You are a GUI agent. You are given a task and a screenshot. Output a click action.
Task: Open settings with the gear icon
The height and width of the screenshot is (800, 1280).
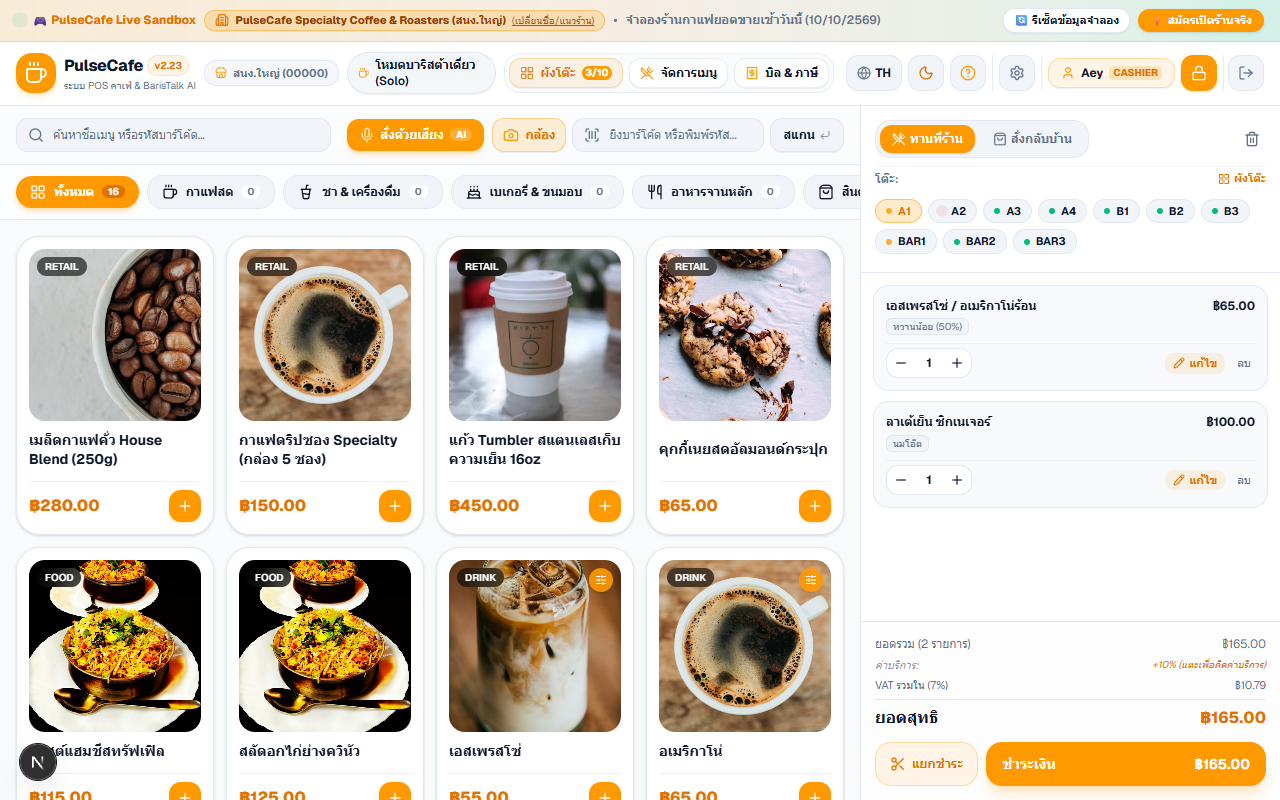(x=1017, y=73)
